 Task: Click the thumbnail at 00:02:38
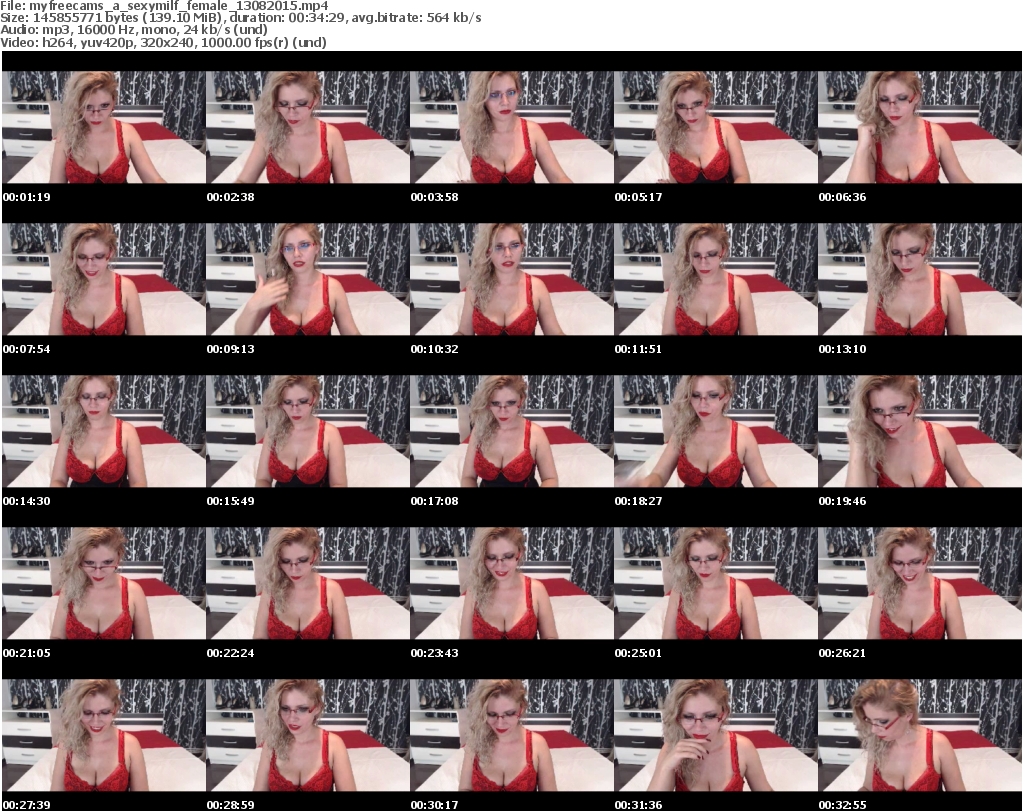pyautogui.click(x=308, y=127)
